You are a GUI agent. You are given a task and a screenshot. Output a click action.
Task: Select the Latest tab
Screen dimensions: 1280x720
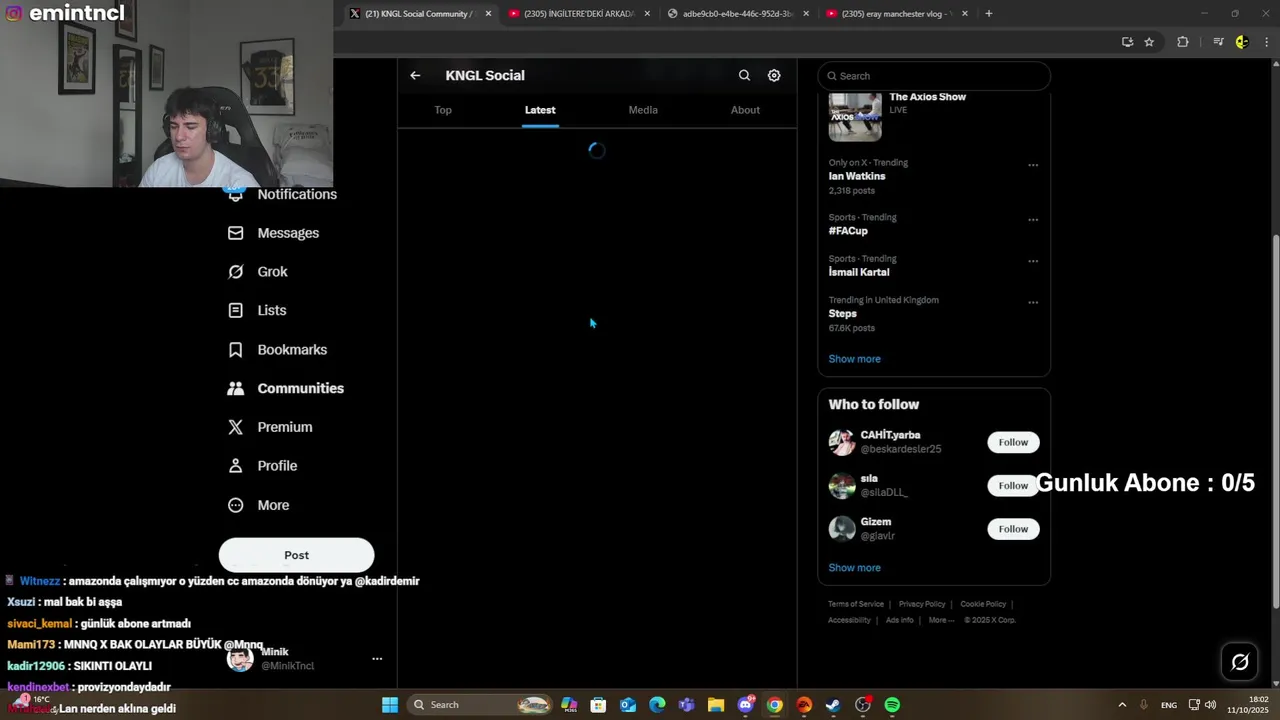[540, 110]
